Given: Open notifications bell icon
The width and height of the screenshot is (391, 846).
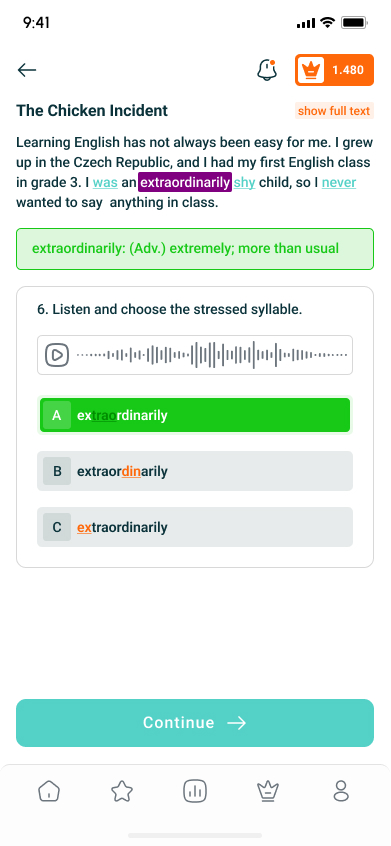Looking at the screenshot, I should [x=266, y=70].
